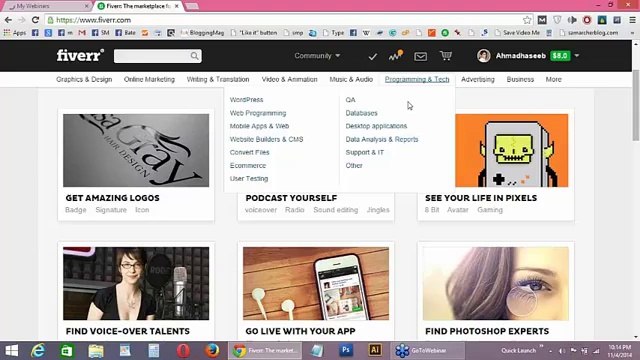Open the Apps bookmarks shortcut
The width and height of the screenshot is (640, 360).
(x=15, y=33)
